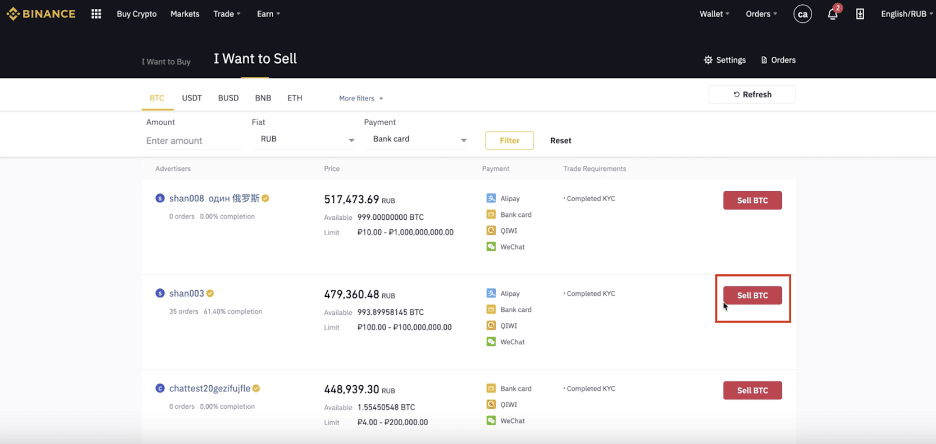Select the BNB coin tab
The width and height of the screenshot is (936, 444).
pyautogui.click(x=263, y=98)
